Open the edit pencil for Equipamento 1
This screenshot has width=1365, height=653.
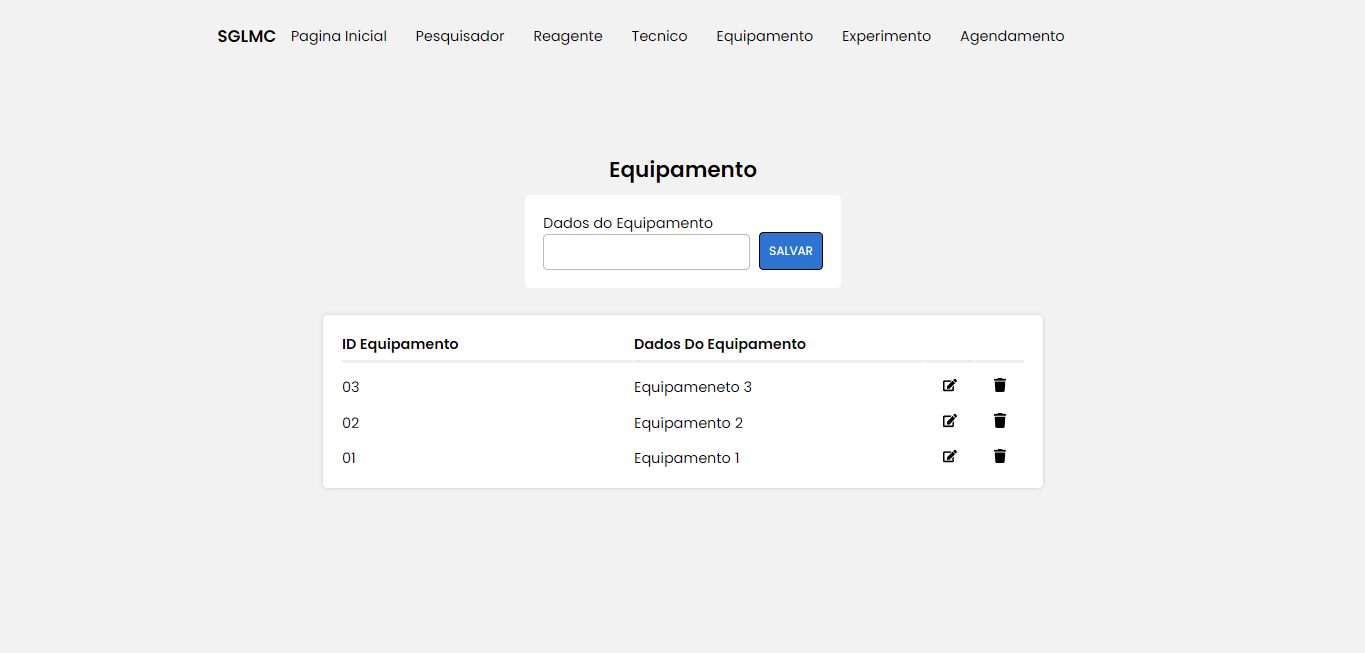tap(949, 457)
